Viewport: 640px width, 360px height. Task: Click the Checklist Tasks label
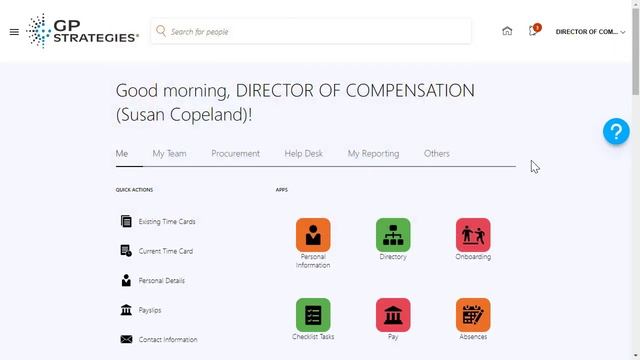click(x=313, y=337)
